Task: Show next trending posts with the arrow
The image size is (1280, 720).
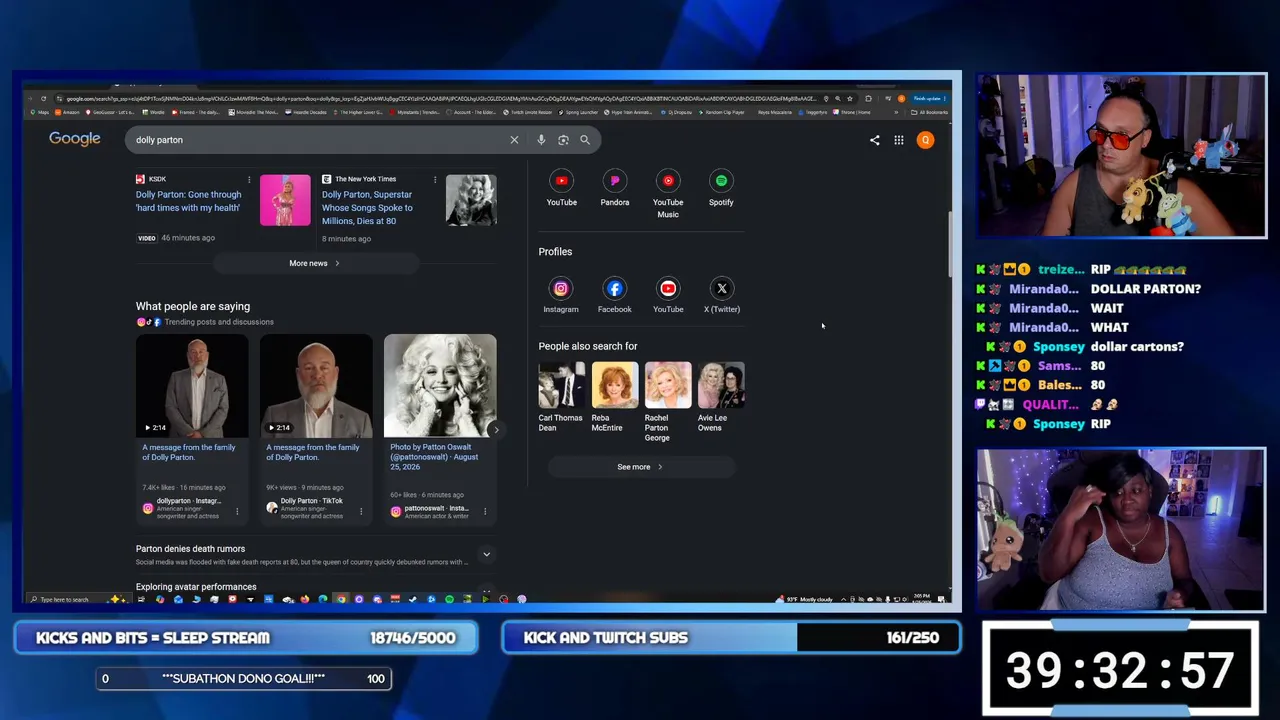Action: pos(496,429)
